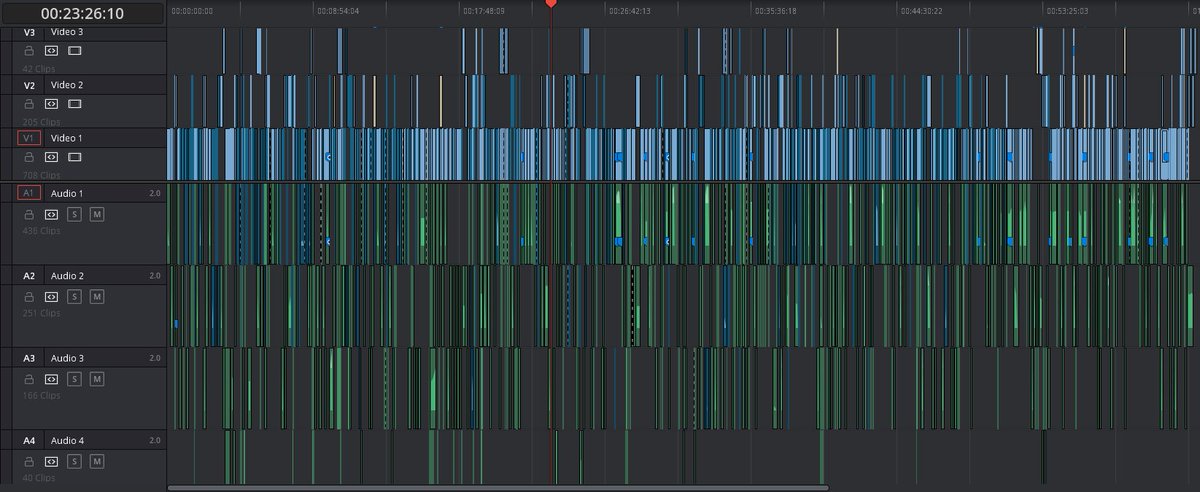Disable the Video 3 track monitor icon
The image size is (1200, 492).
click(x=75, y=50)
